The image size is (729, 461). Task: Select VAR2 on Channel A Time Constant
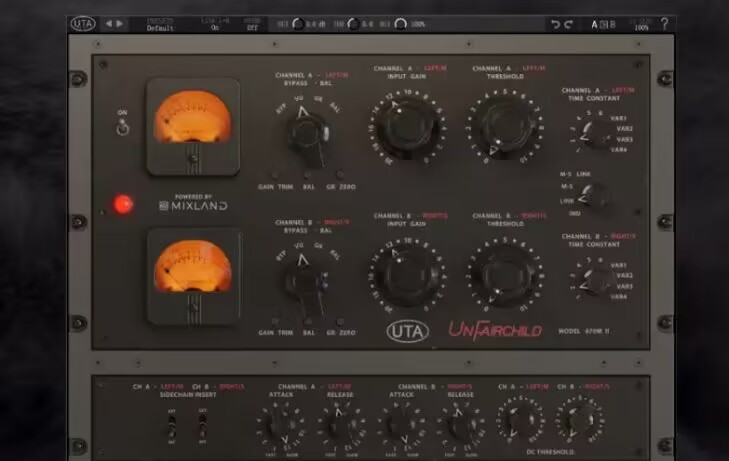coord(625,129)
